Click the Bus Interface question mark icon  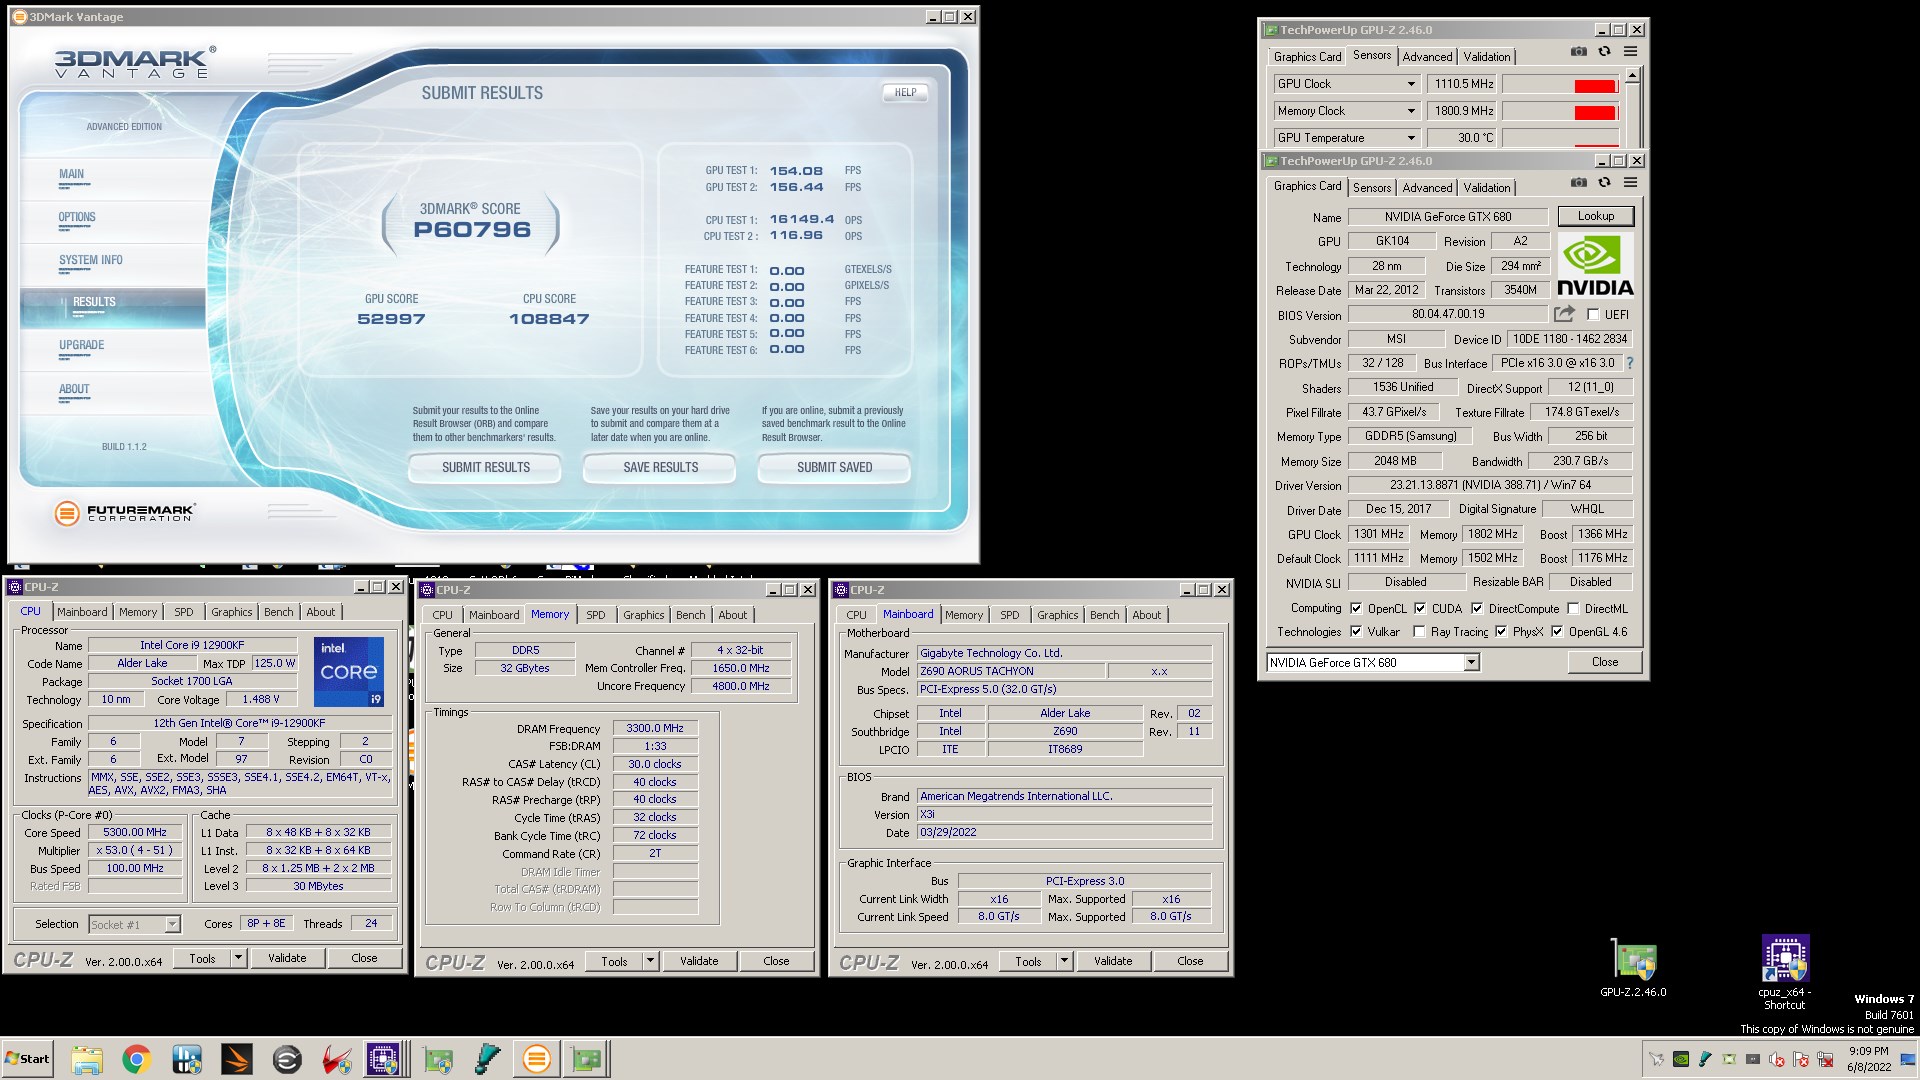(1629, 363)
